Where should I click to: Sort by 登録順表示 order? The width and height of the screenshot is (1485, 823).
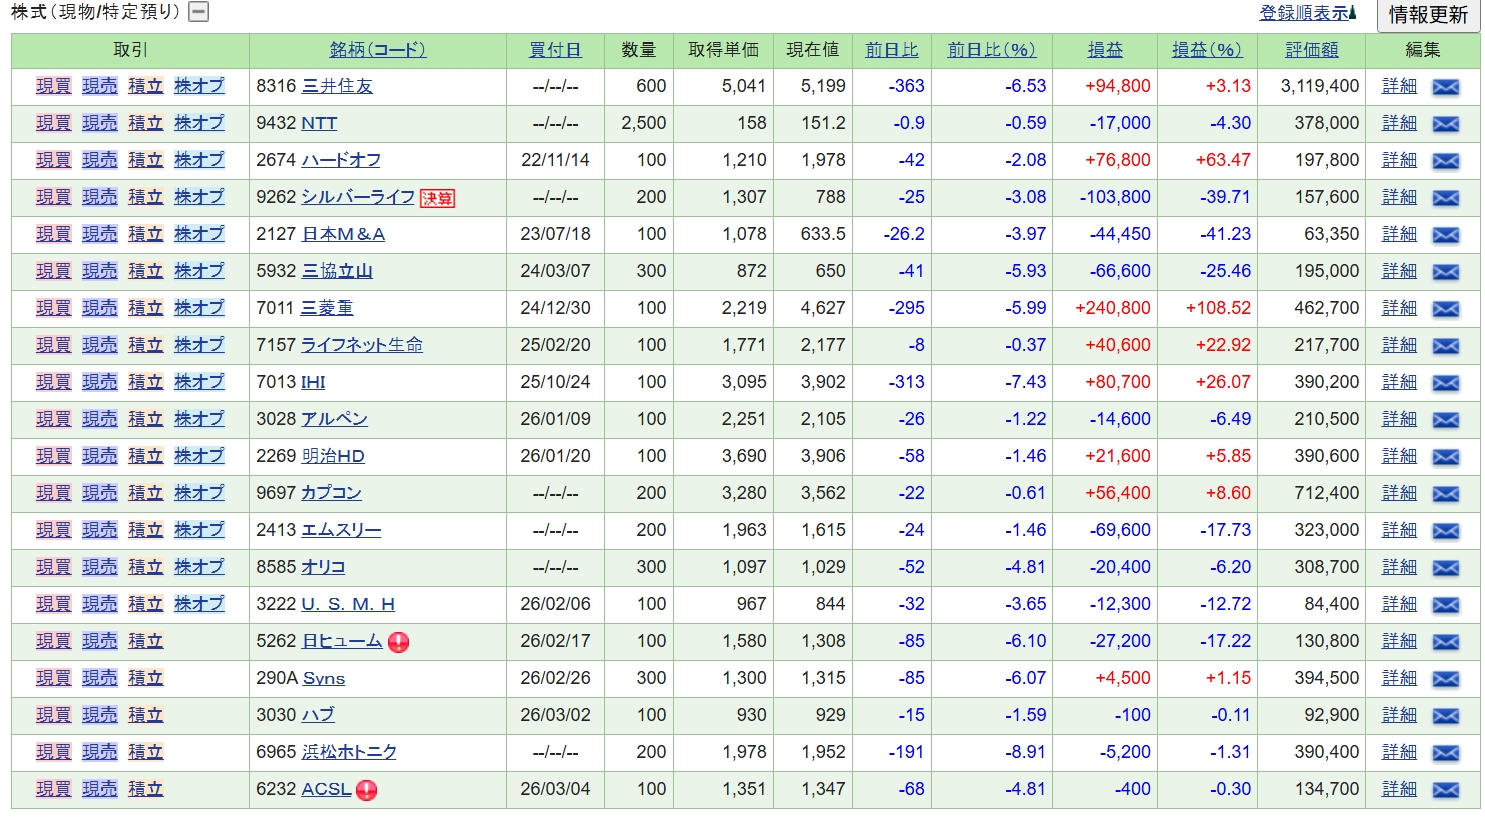1306,13
